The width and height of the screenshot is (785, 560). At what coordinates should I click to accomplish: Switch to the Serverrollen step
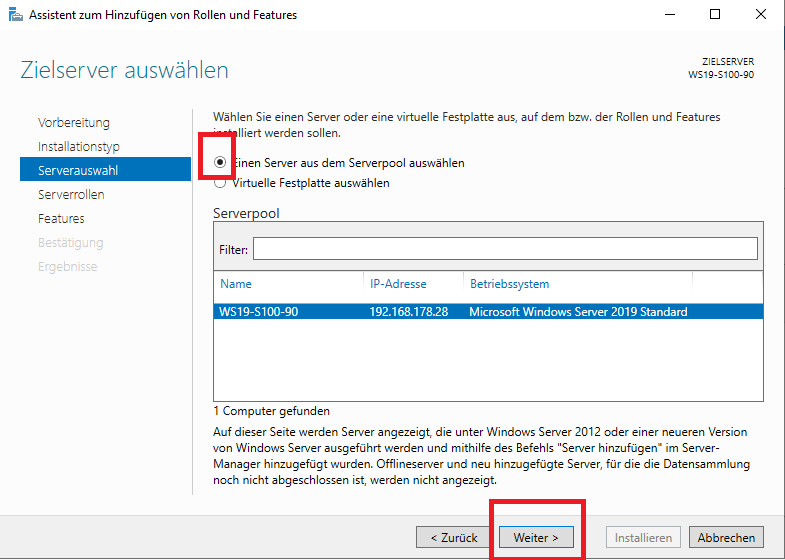pyautogui.click(x=71, y=195)
